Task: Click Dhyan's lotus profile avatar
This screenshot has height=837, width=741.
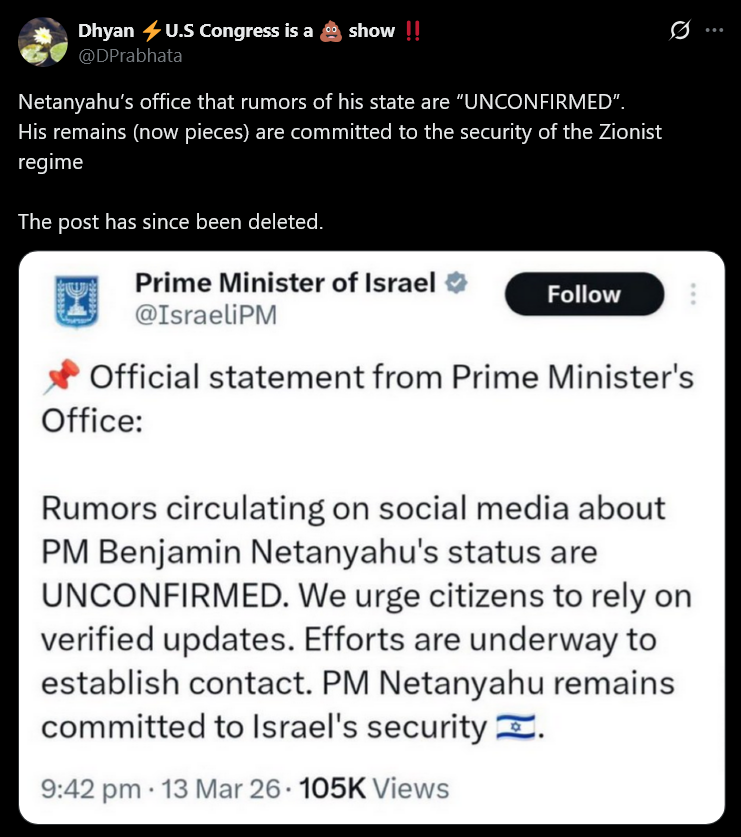Action: pyautogui.click(x=40, y=42)
